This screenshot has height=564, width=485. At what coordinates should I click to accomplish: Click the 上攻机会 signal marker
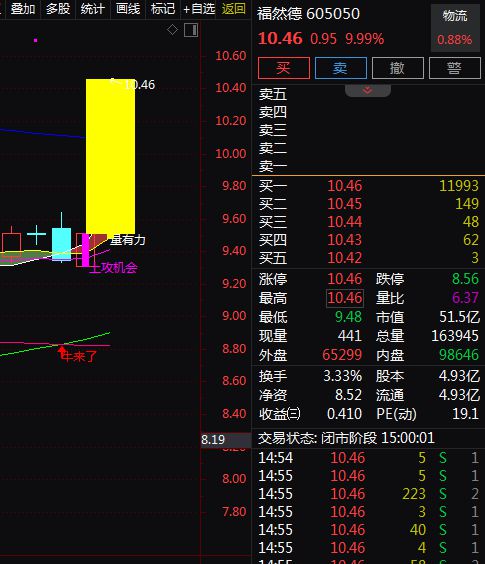(113, 268)
